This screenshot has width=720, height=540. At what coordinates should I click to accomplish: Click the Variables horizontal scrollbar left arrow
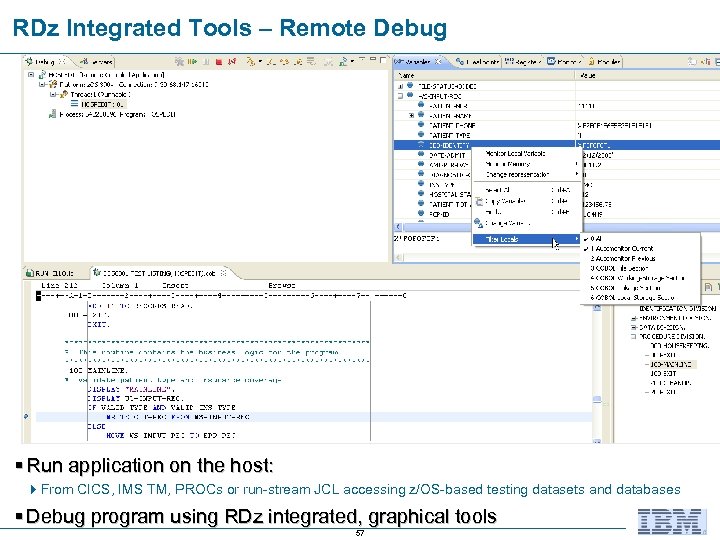398,226
